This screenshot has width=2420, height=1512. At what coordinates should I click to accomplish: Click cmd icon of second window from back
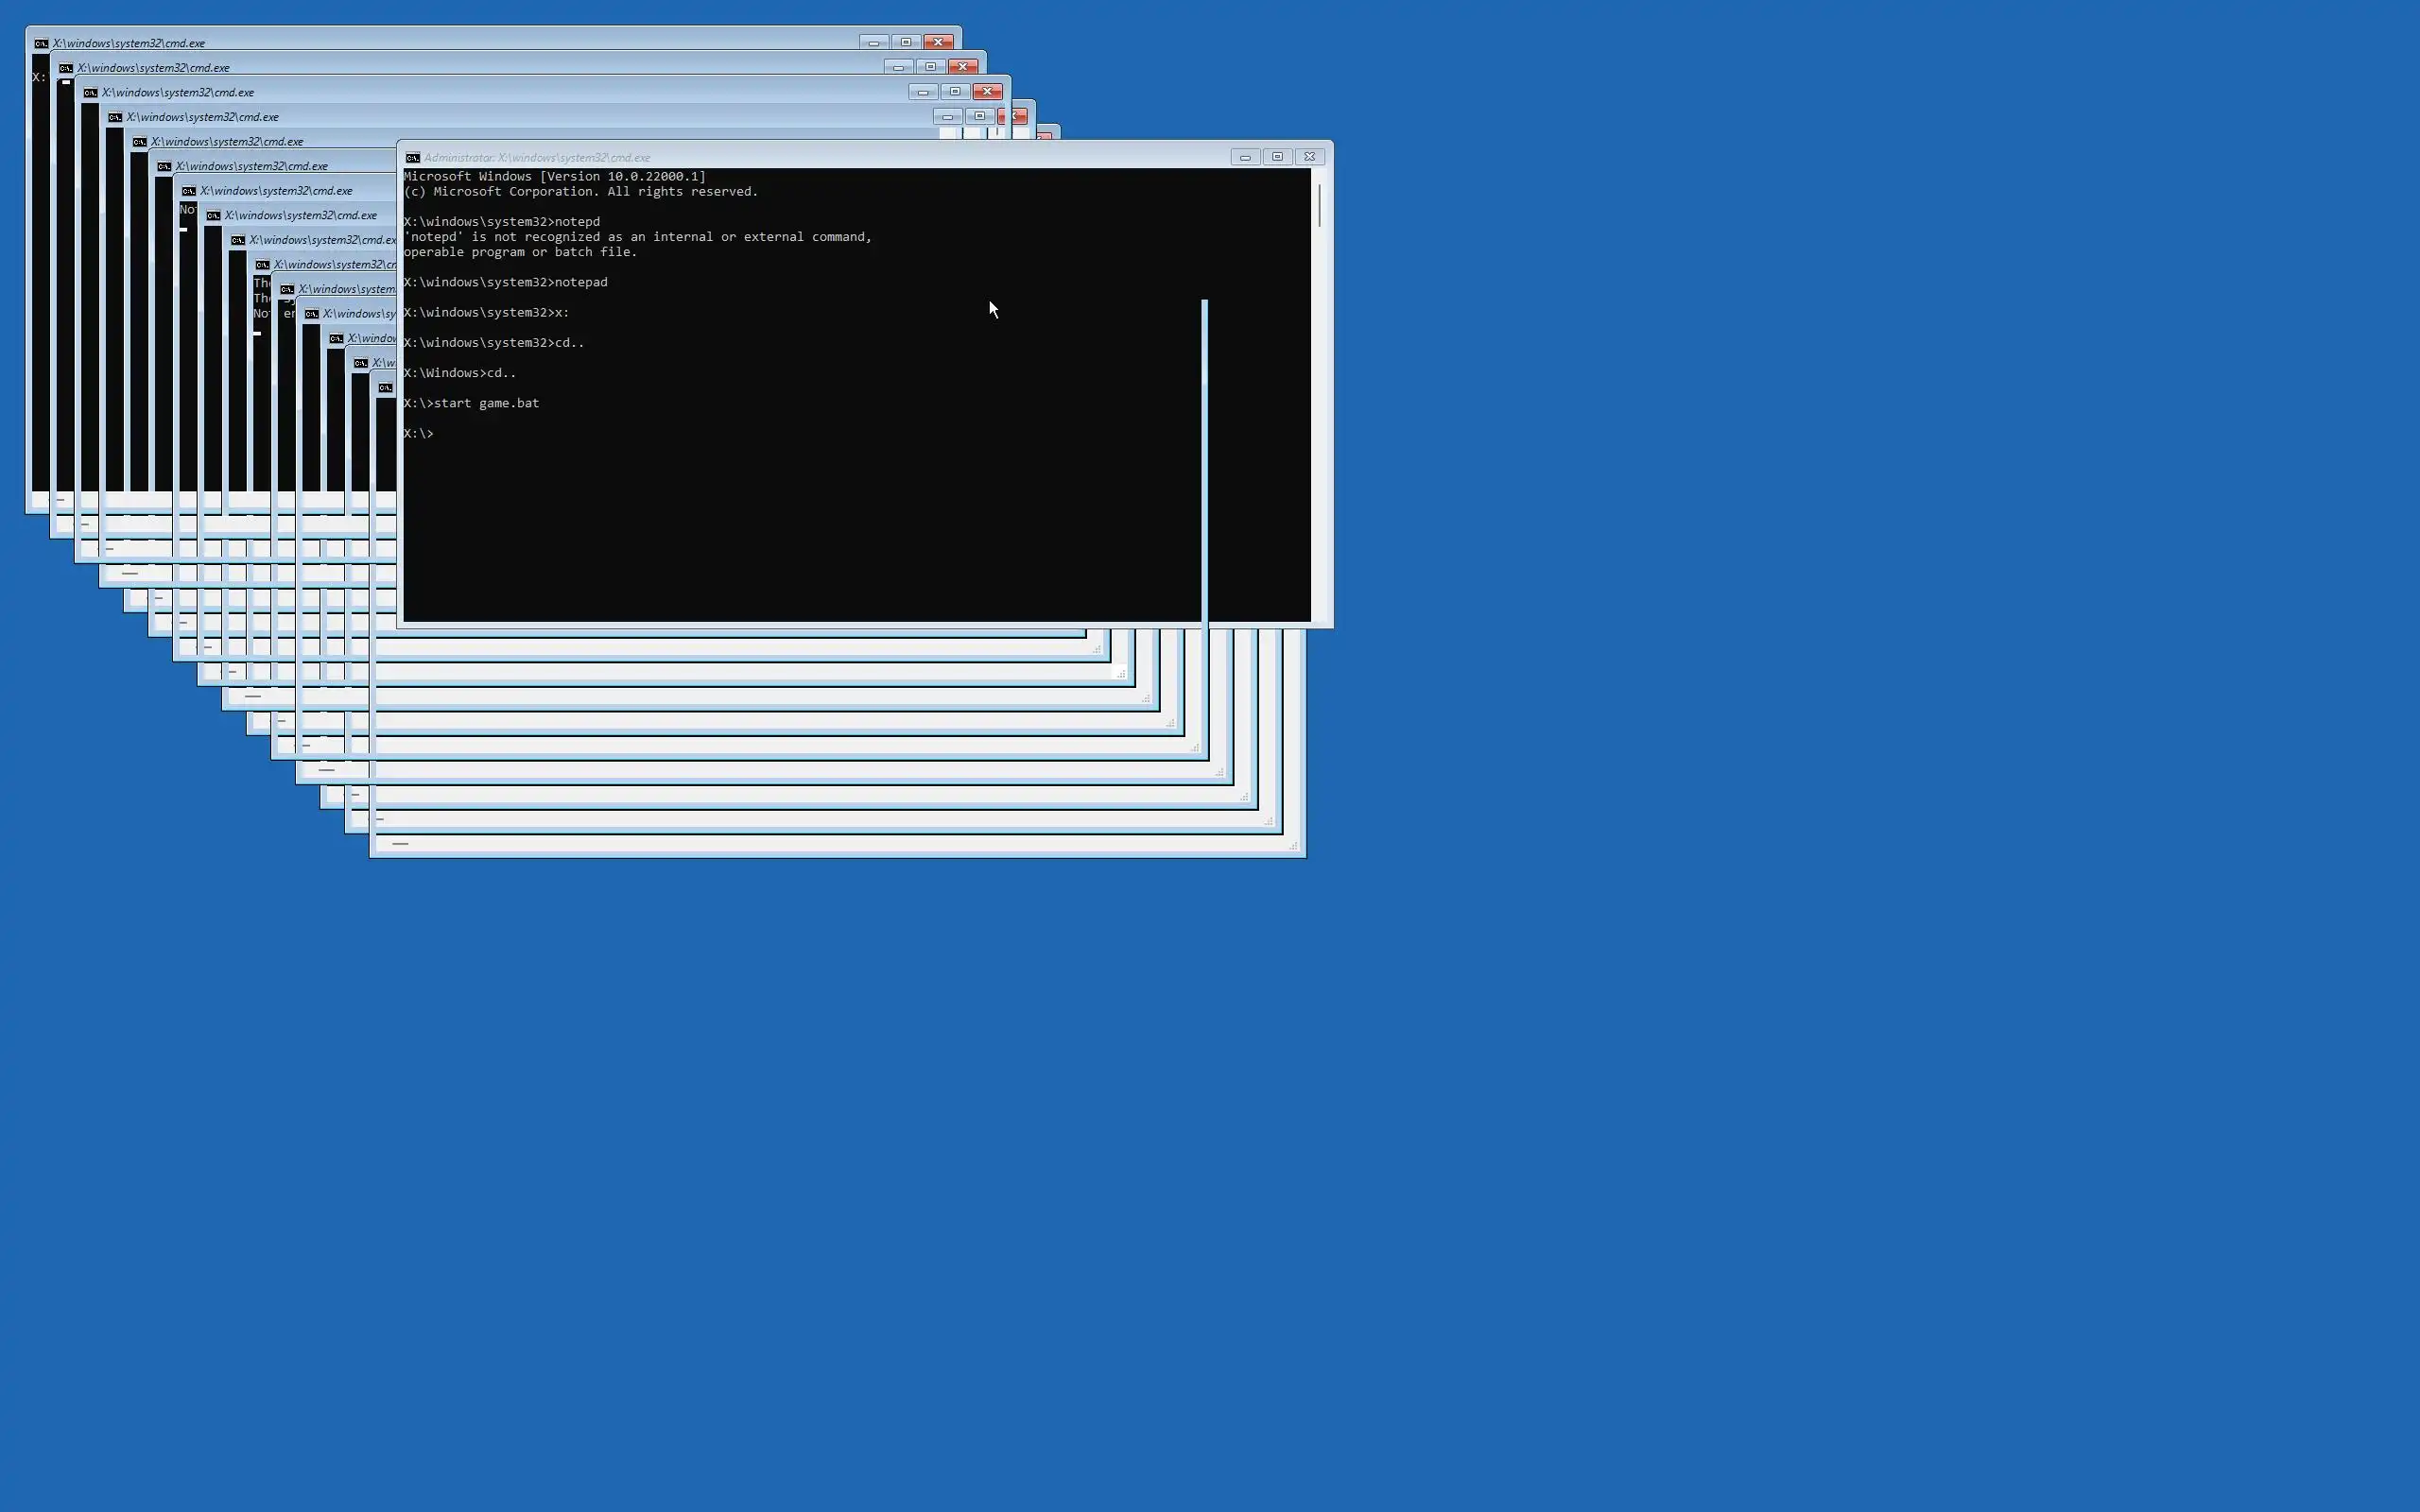click(x=66, y=68)
